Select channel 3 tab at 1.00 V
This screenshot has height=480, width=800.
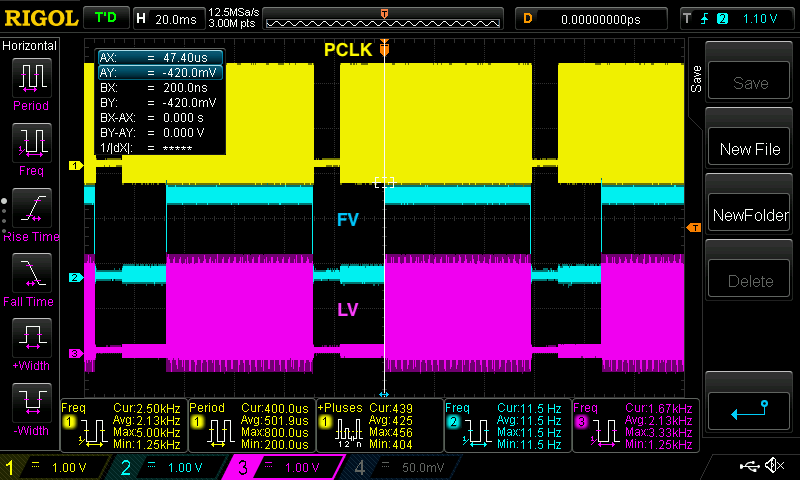tap(284, 467)
